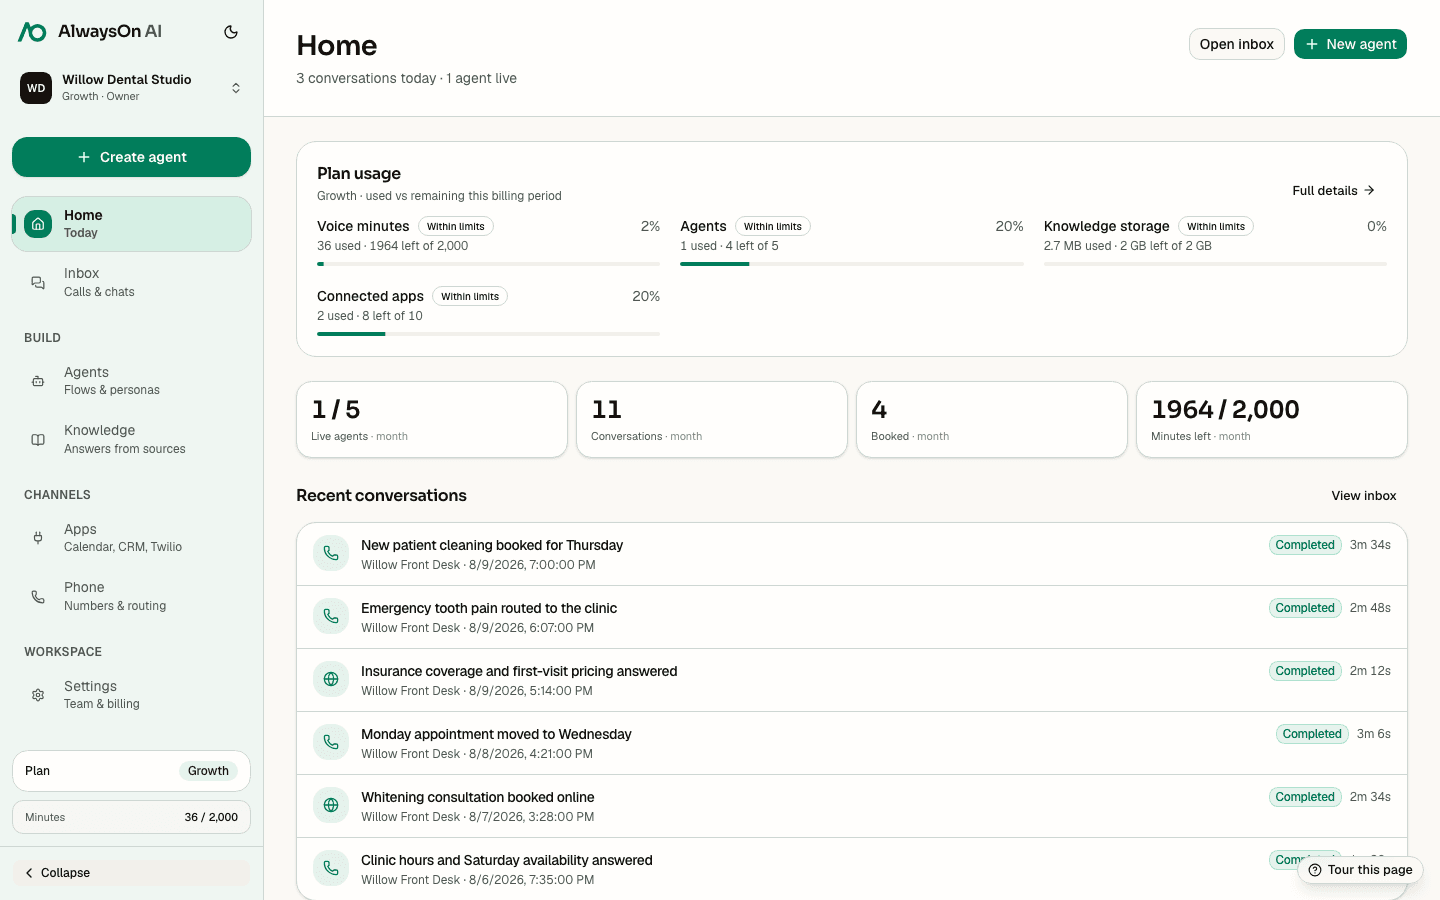Click the chevron-left icon beside Collapse

tap(29, 873)
